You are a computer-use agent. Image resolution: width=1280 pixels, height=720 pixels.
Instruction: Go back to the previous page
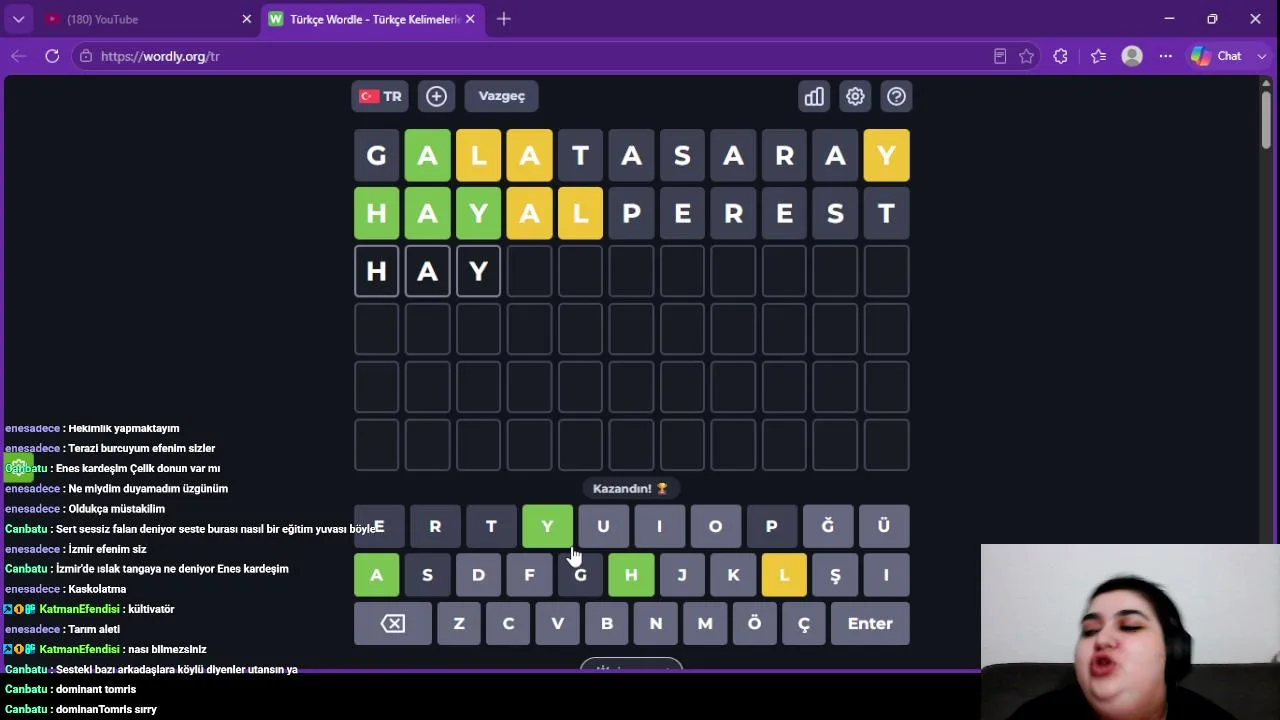18,56
